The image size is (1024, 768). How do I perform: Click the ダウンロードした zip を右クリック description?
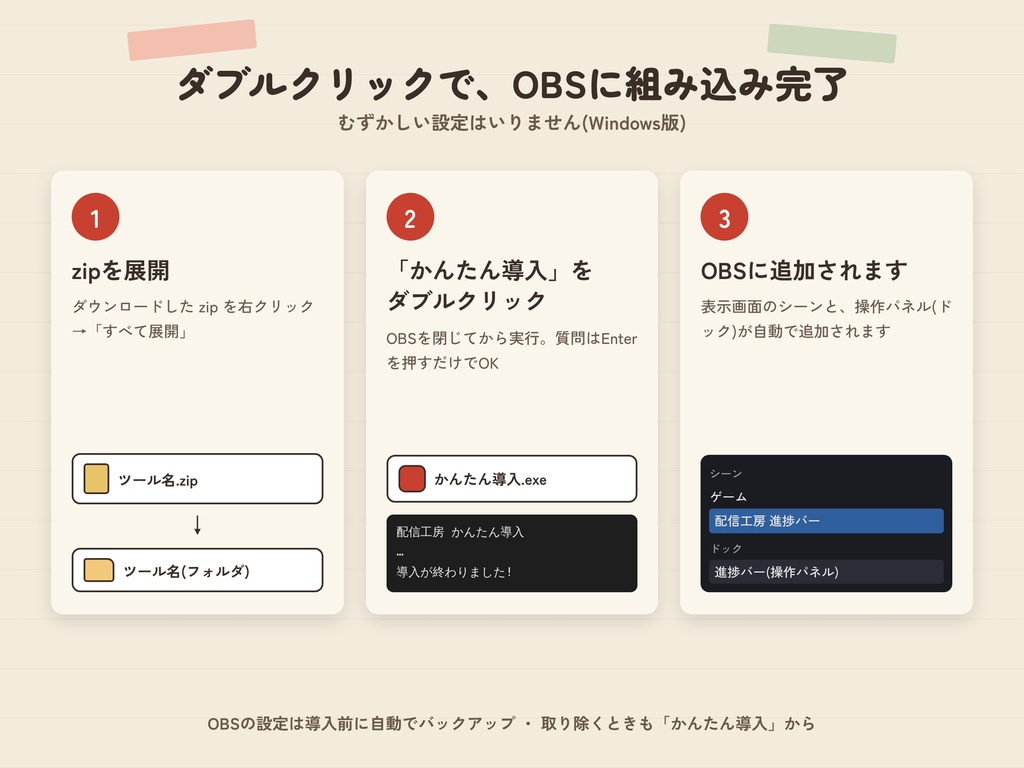tap(193, 319)
